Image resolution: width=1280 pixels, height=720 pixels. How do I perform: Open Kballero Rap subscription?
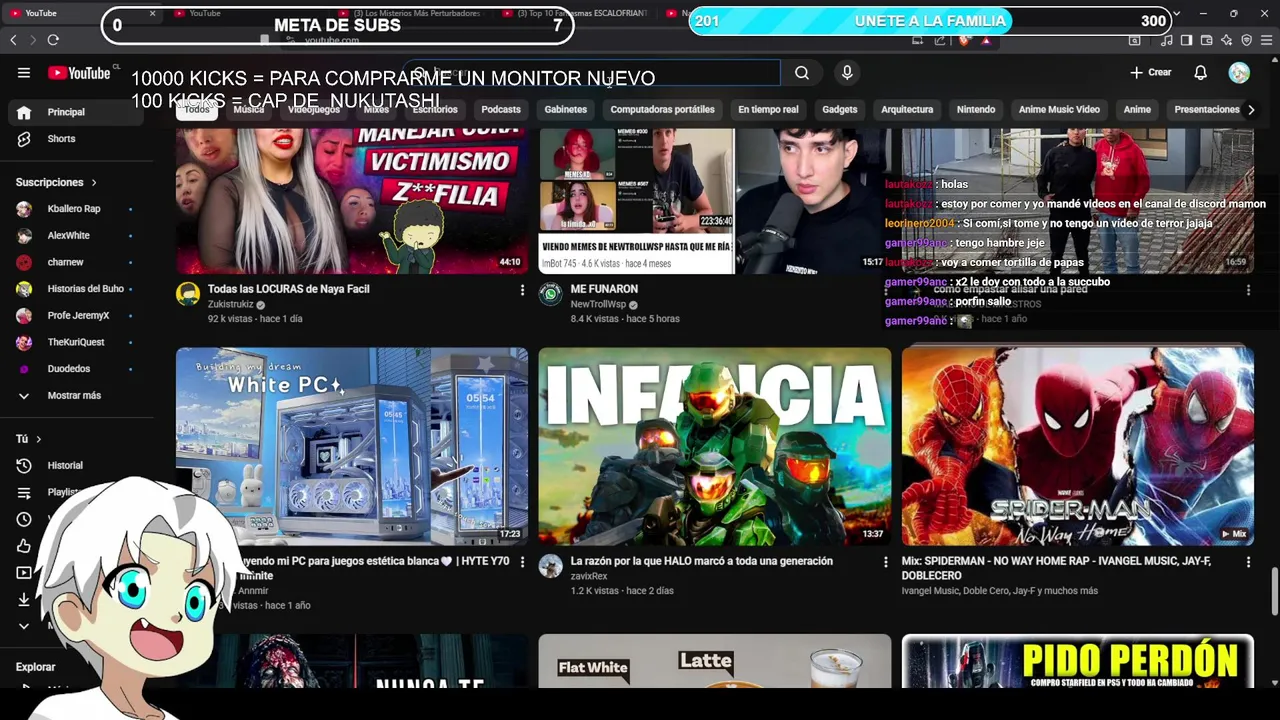click(x=78, y=209)
